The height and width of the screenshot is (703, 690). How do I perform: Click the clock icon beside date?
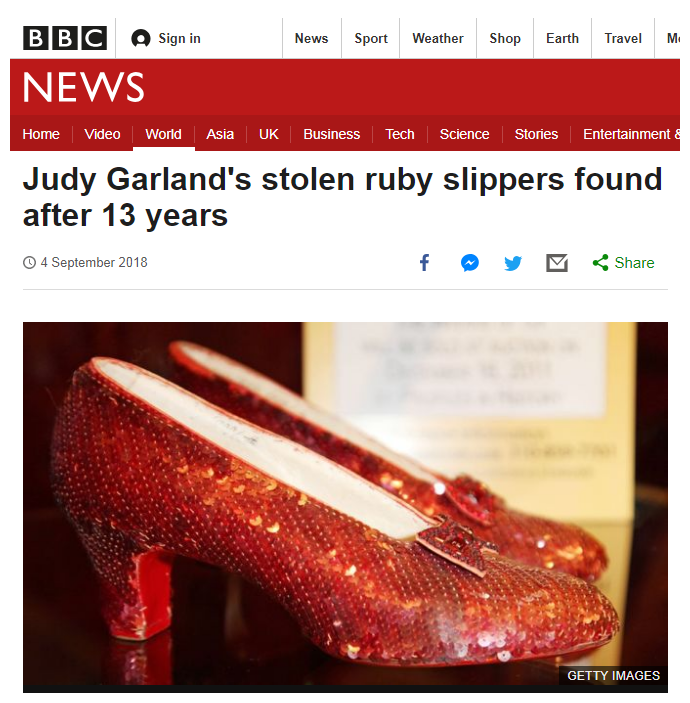(29, 263)
